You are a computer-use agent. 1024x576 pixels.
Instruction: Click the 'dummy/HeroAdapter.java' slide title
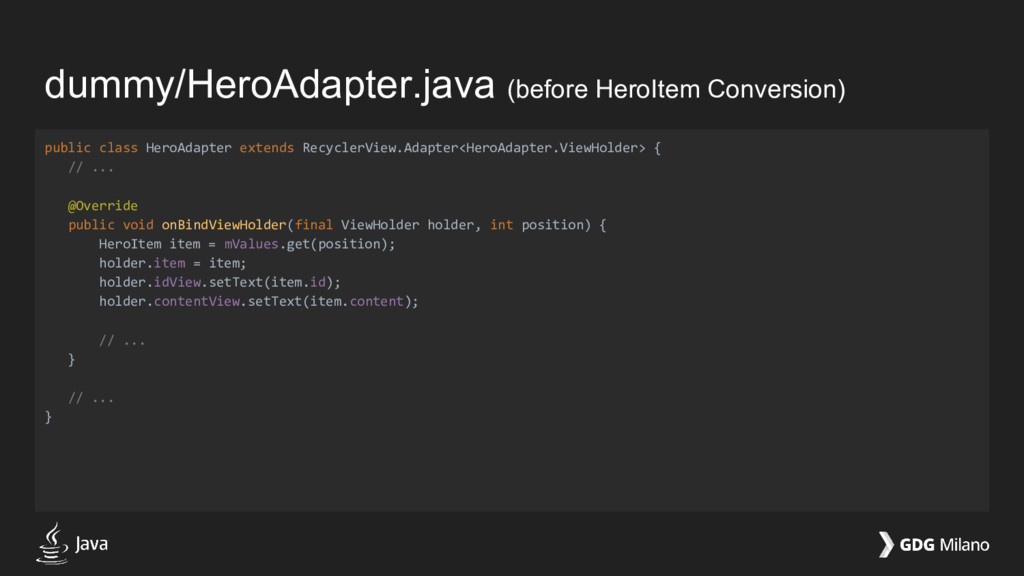coord(269,86)
